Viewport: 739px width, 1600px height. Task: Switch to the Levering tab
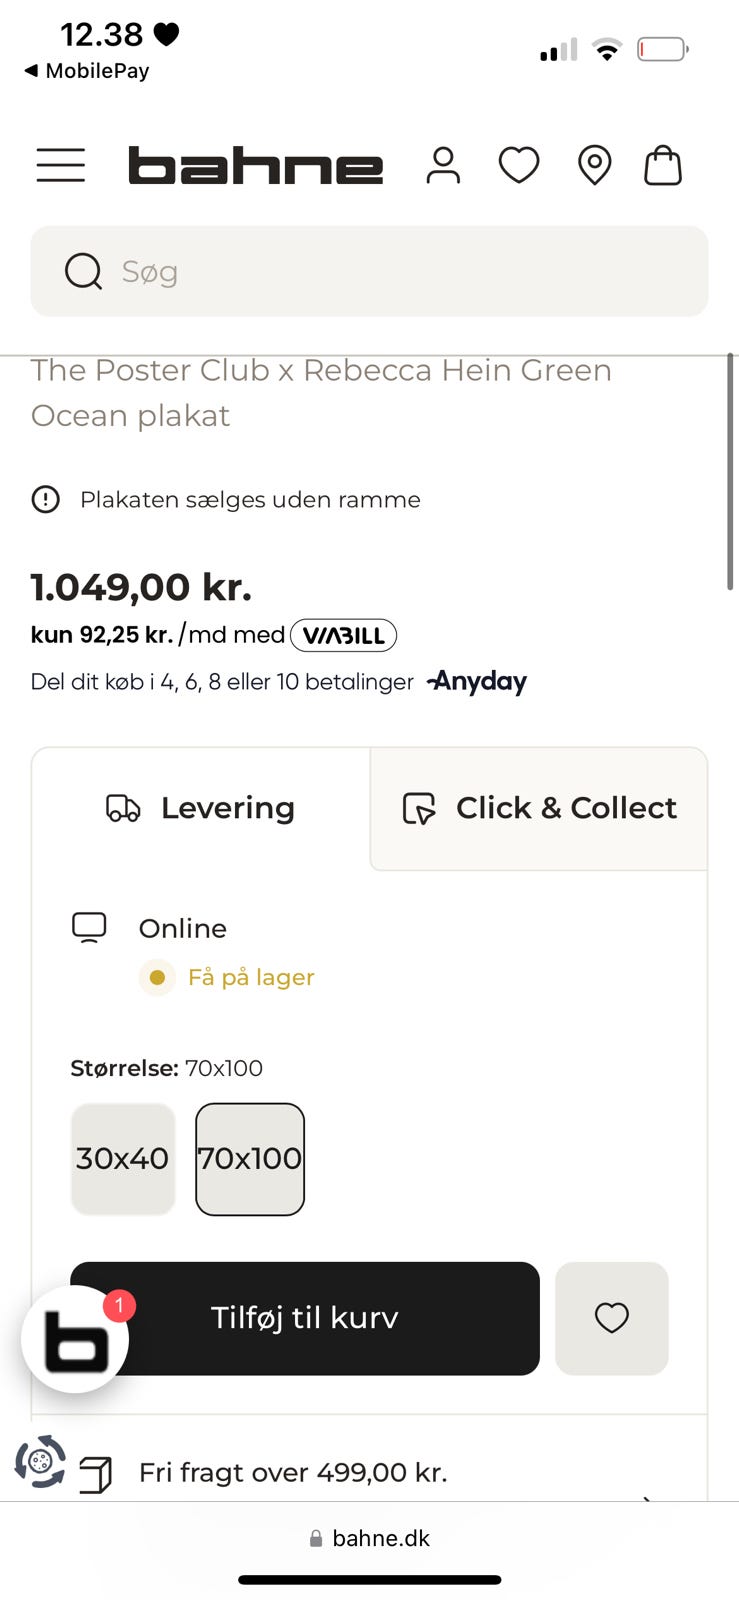[x=201, y=808]
